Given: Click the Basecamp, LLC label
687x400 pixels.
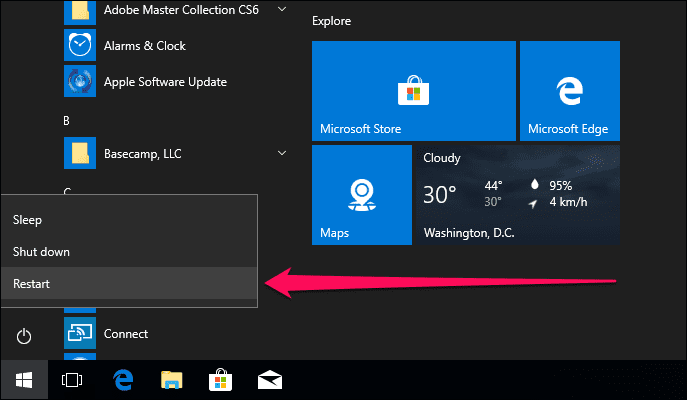Looking at the screenshot, I should (x=142, y=154).
